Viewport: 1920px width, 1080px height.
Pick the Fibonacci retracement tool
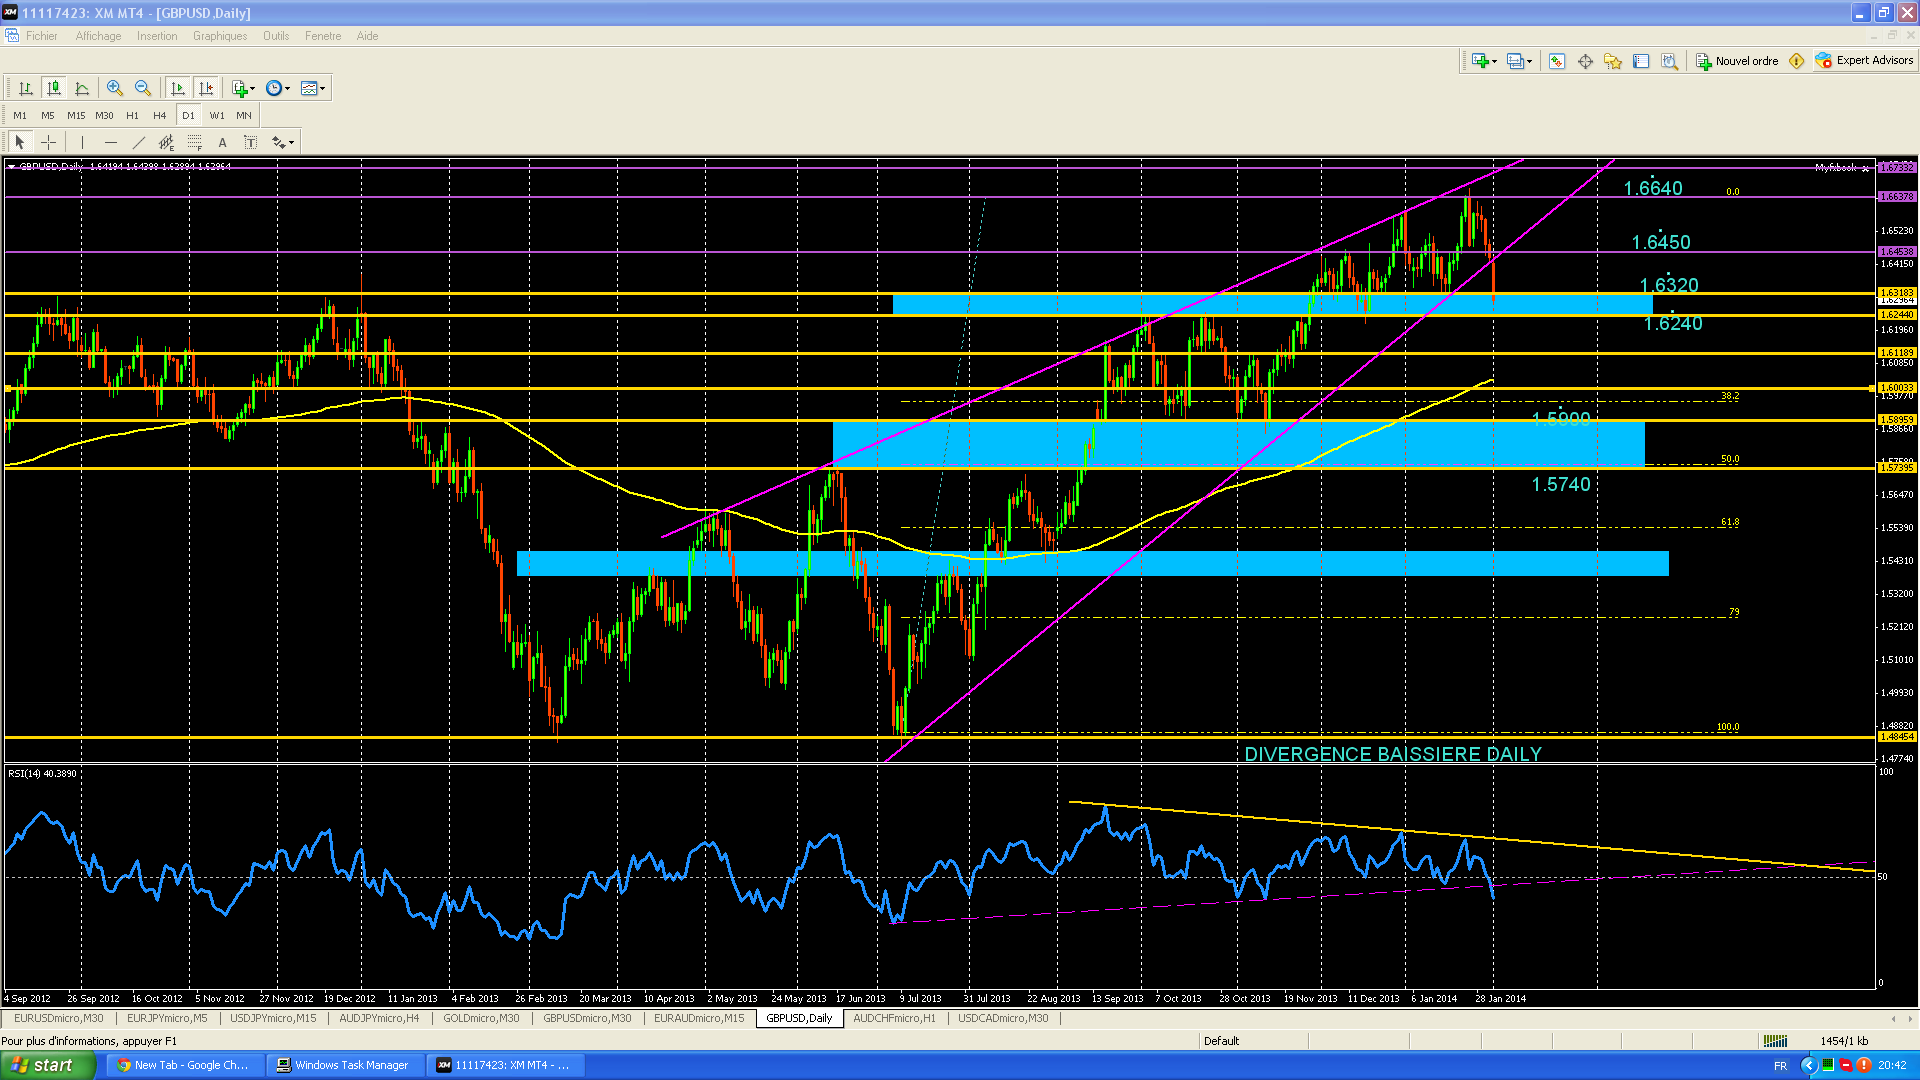pyautogui.click(x=195, y=142)
